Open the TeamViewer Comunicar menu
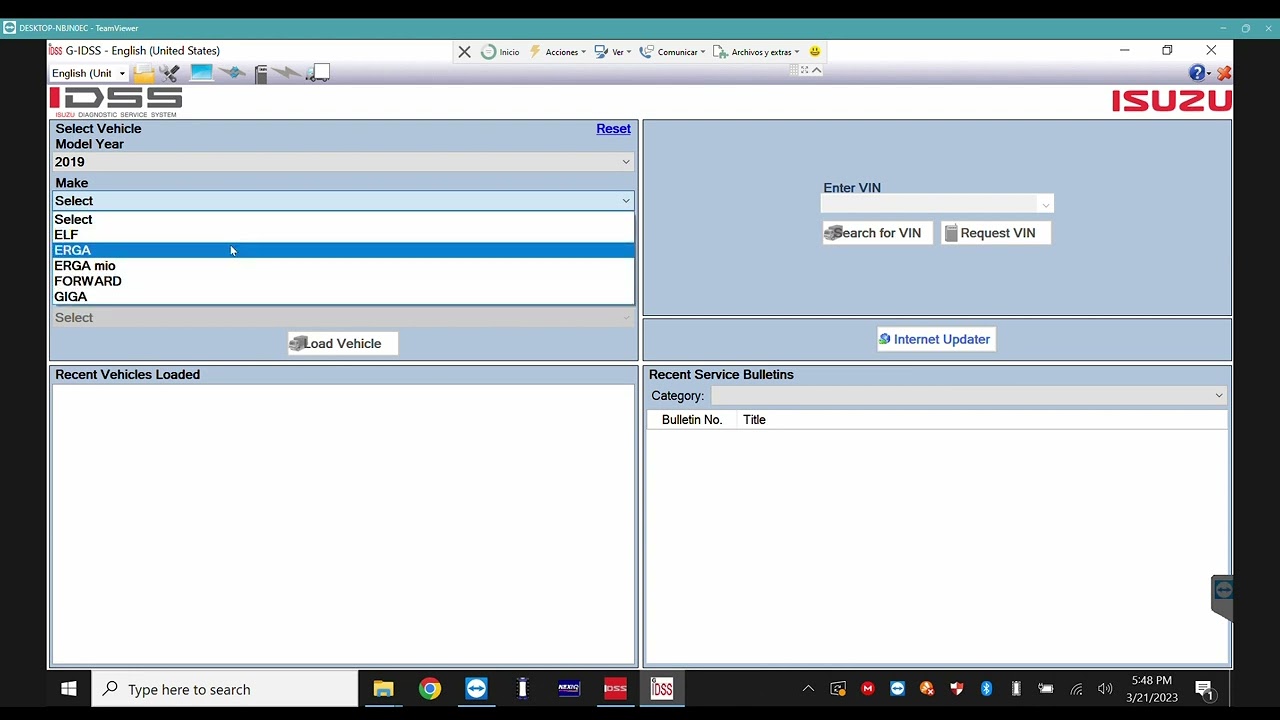This screenshot has height=720, width=1280. point(673,52)
